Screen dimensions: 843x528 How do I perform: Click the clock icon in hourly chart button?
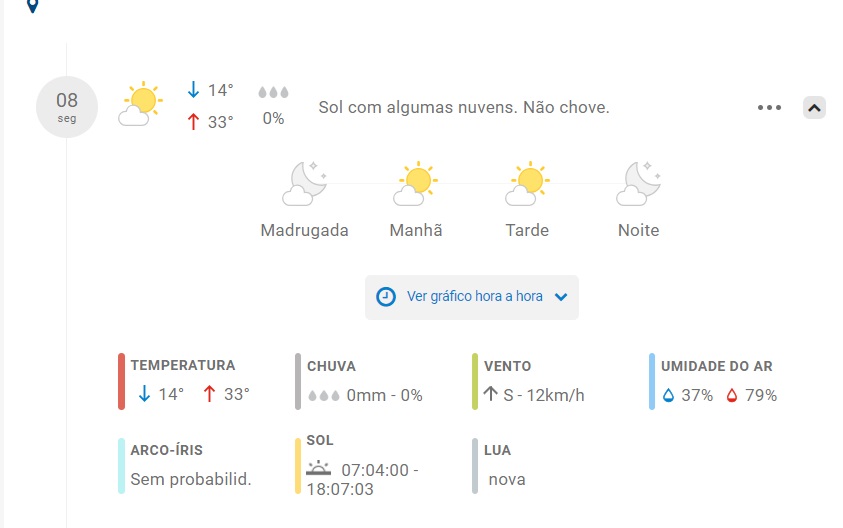(x=385, y=297)
